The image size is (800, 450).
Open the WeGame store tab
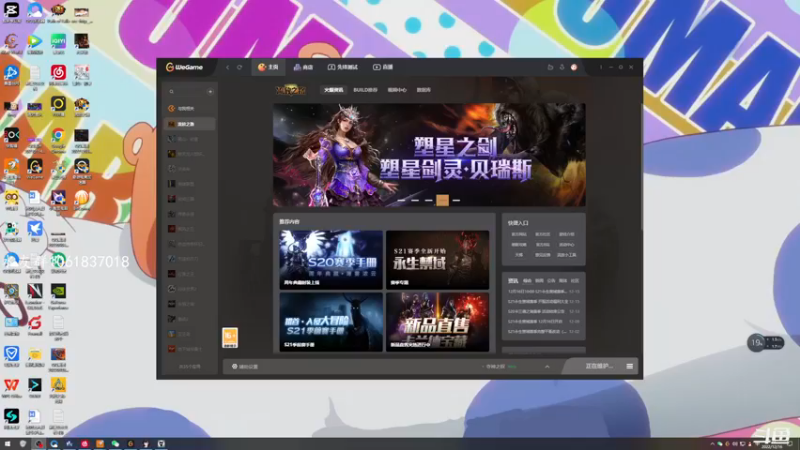pyautogui.click(x=303, y=67)
